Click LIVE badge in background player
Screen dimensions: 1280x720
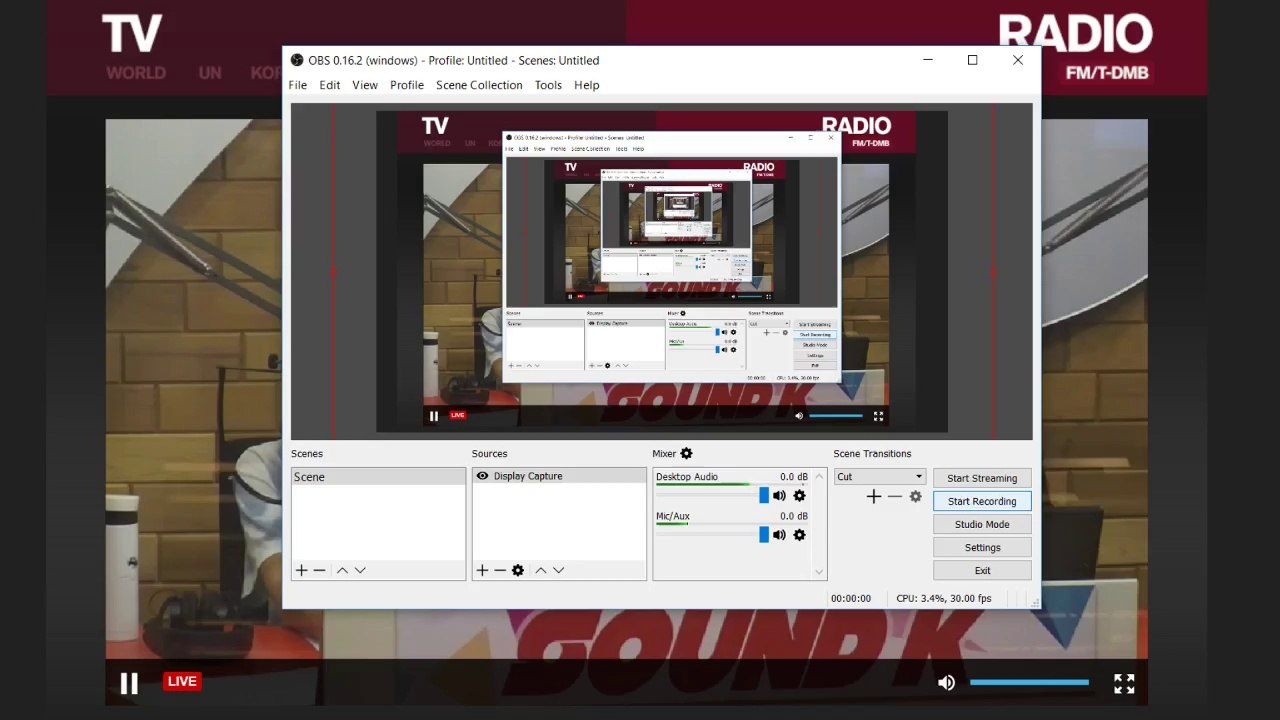click(x=182, y=681)
